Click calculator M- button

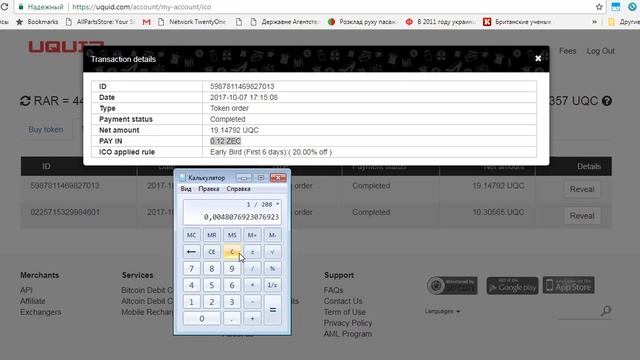click(x=272, y=235)
